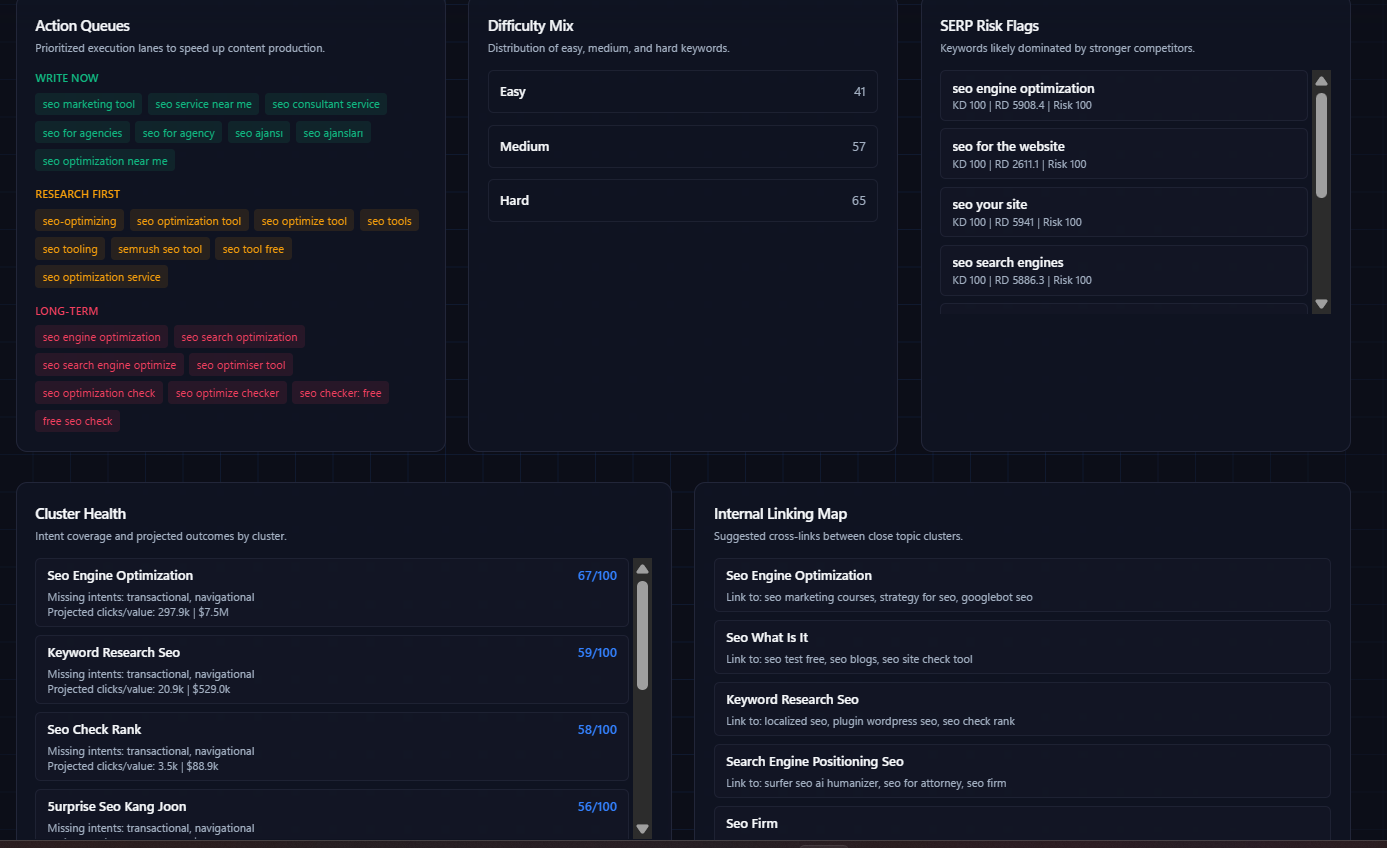The width and height of the screenshot is (1387, 848).
Task: Click the 'Action Queues' panel heading
Action: pyautogui.click(x=82, y=26)
